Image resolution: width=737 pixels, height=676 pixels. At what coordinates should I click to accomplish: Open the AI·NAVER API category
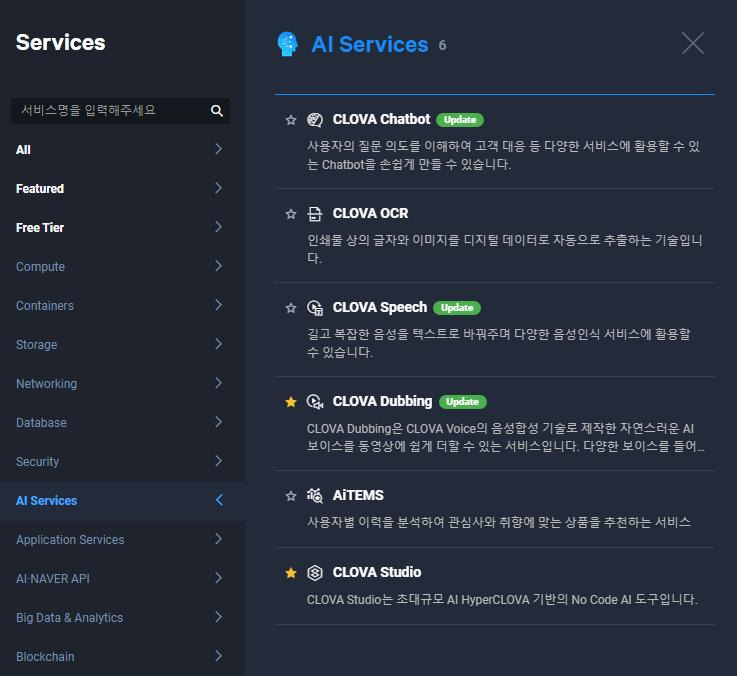(x=53, y=579)
